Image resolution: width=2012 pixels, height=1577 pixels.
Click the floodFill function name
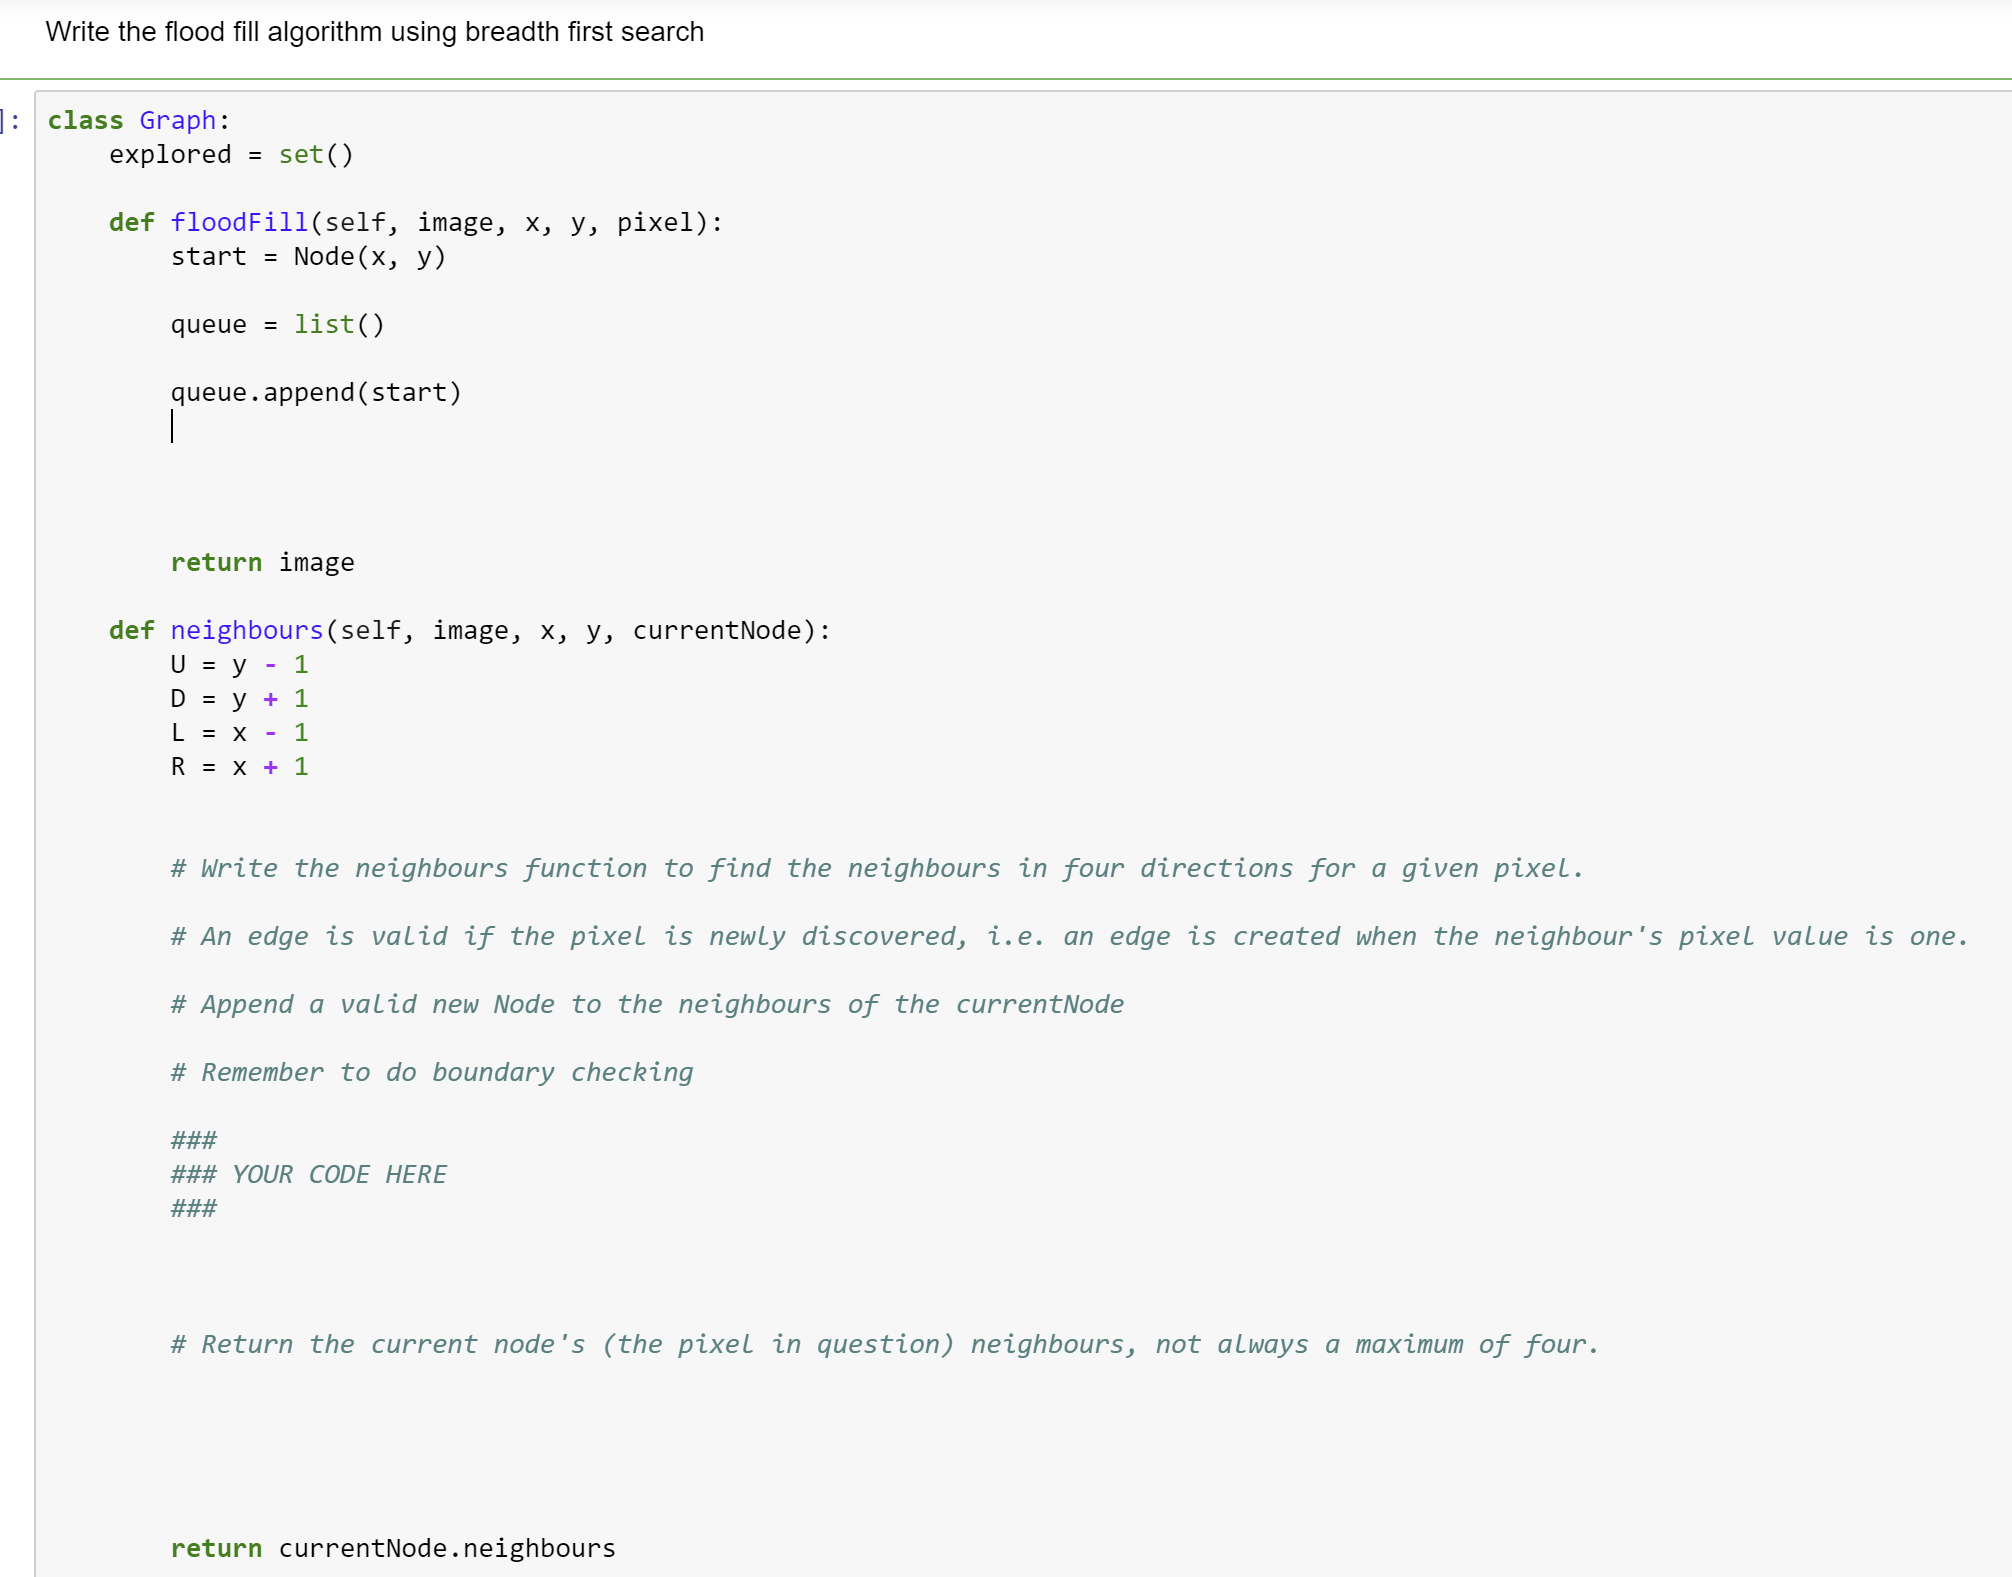click(x=239, y=222)
